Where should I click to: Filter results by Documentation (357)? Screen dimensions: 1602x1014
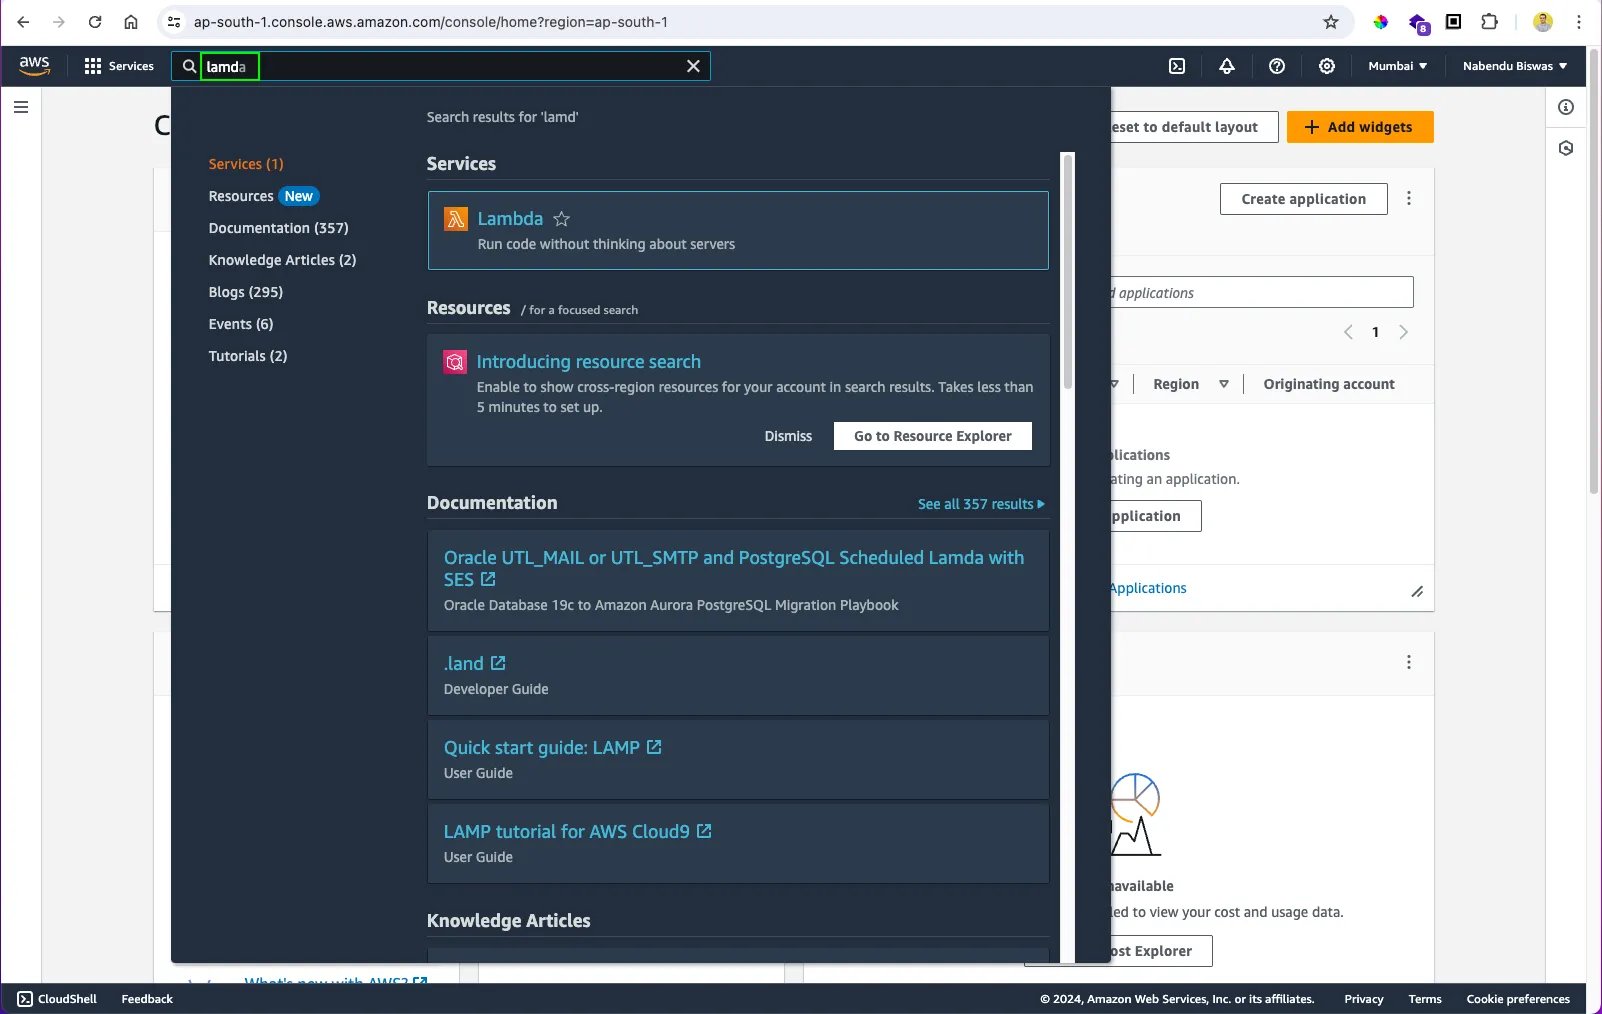278,228
